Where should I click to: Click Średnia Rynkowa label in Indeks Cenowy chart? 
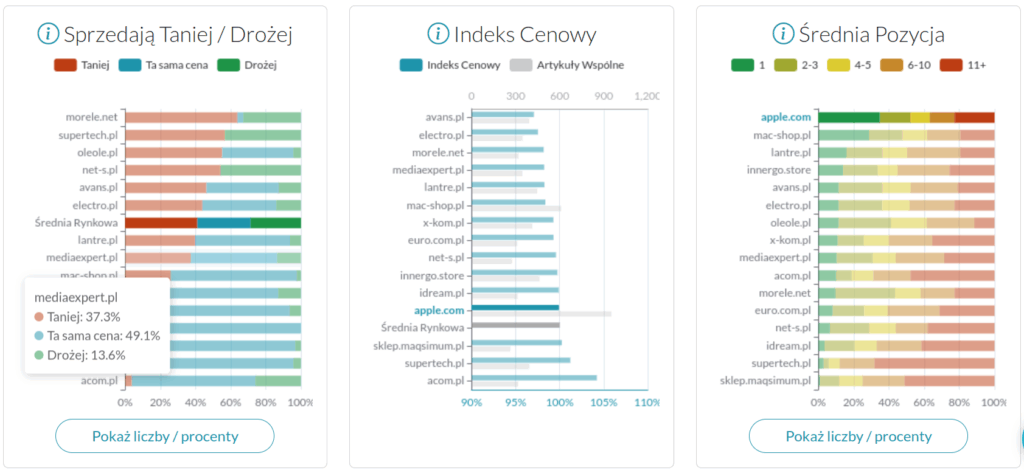[423, 327]
